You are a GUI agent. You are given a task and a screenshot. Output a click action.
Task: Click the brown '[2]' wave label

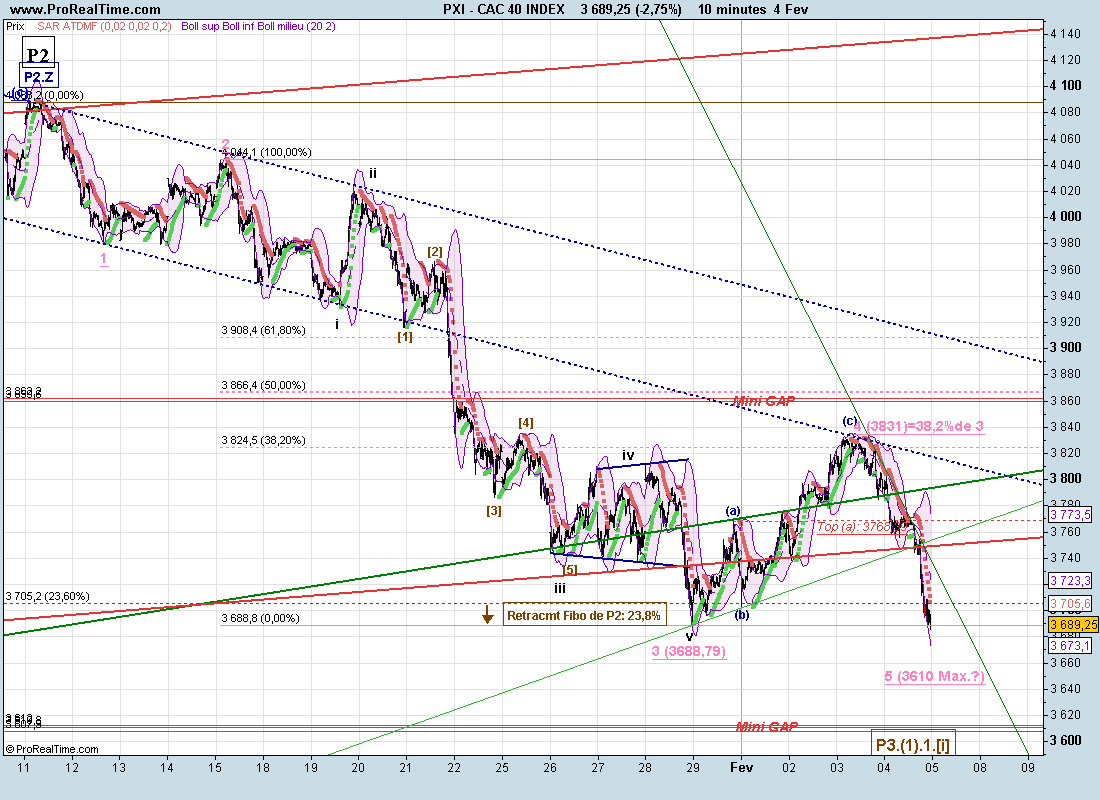point(435,252)
